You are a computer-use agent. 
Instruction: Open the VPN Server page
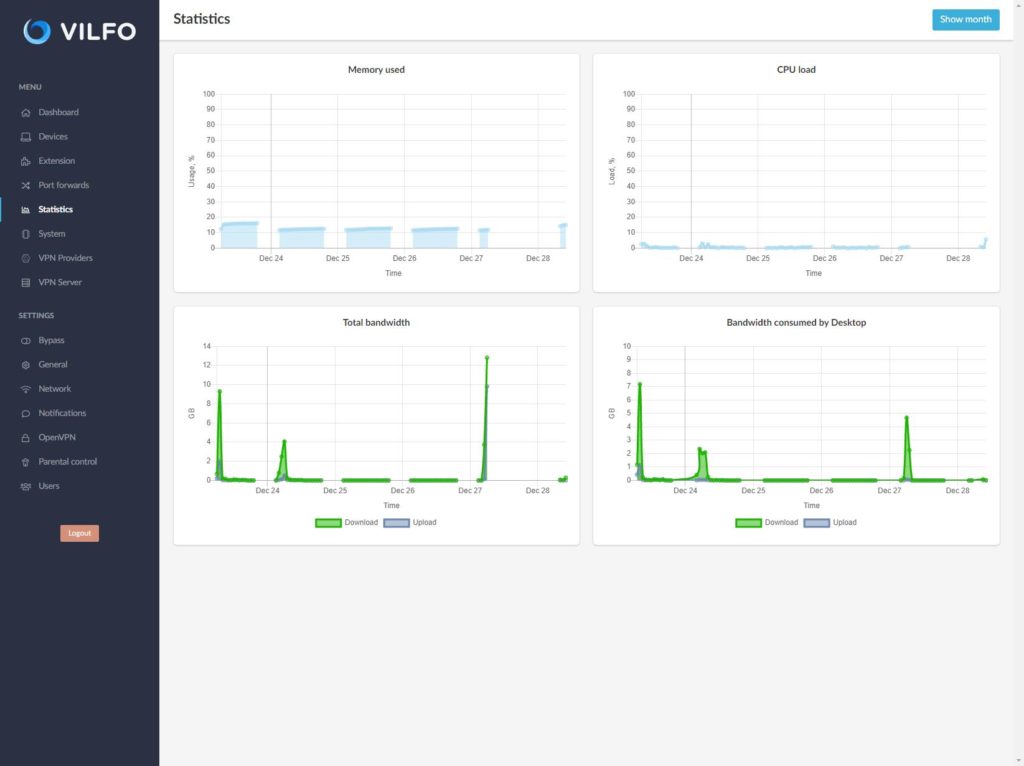[x=60, y=282]
